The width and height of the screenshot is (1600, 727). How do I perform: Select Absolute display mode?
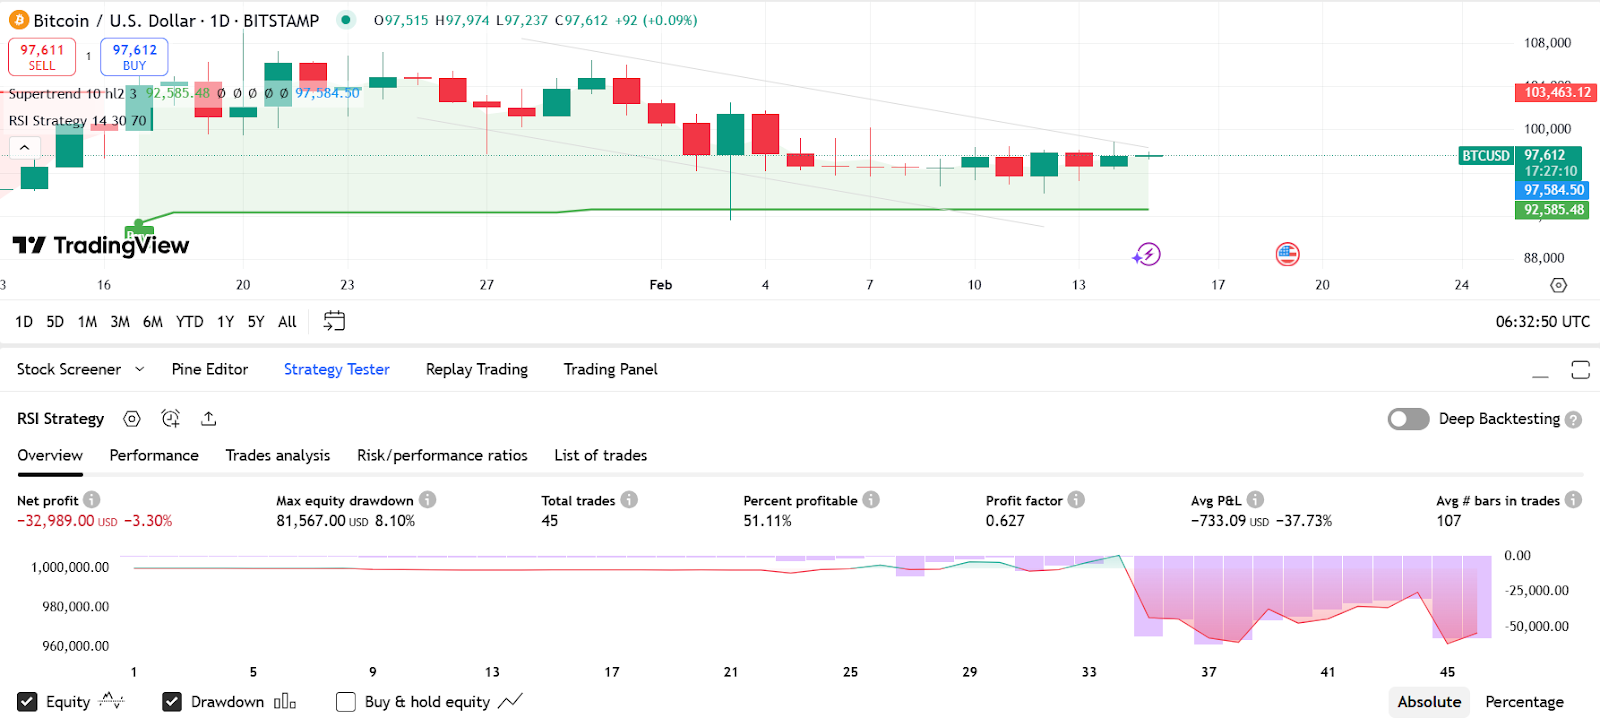click(x=1429, y=702)
